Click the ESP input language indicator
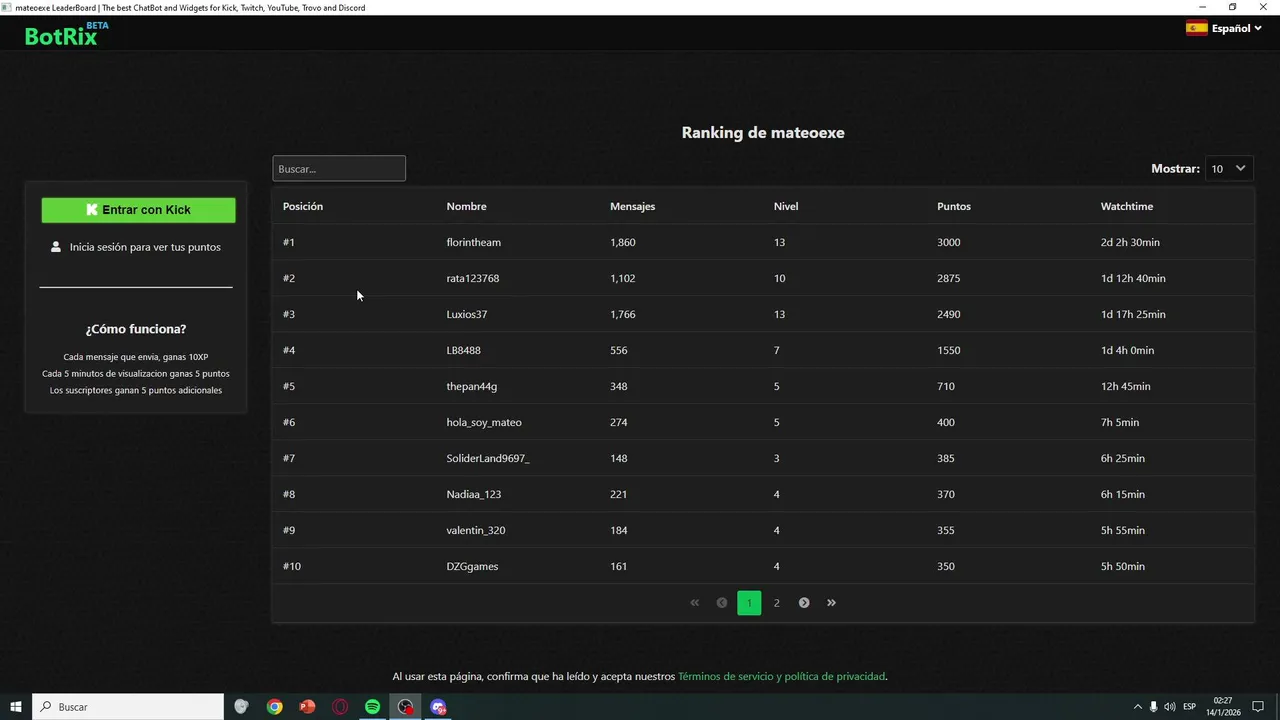1280x720 pixels. (1190, 707)
